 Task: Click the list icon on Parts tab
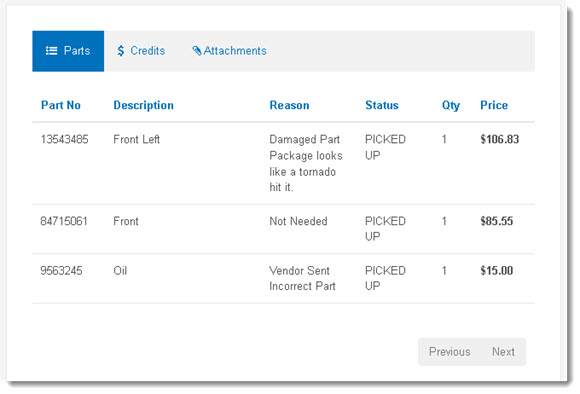[x=51, y=51]
